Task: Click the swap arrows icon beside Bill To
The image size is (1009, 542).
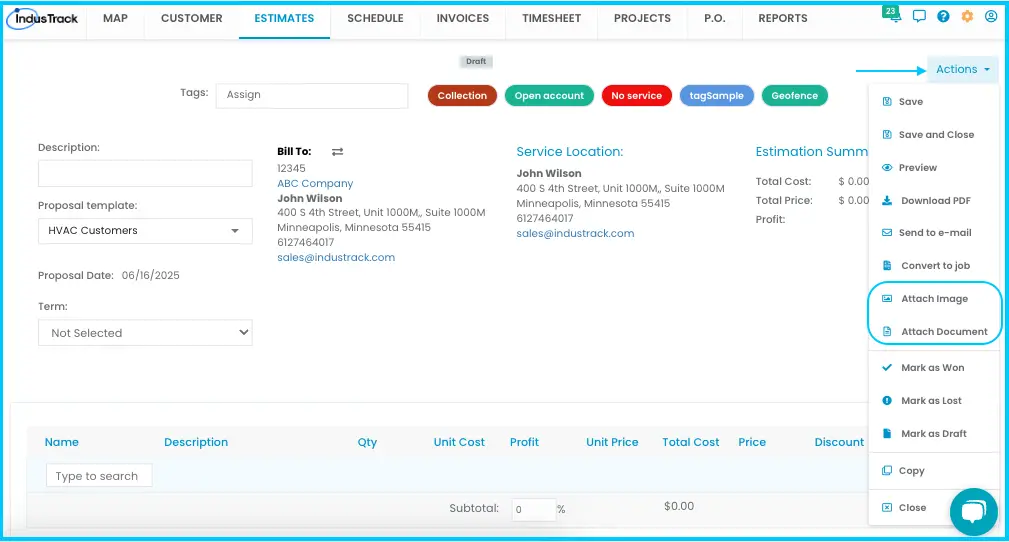Action: 337,152
